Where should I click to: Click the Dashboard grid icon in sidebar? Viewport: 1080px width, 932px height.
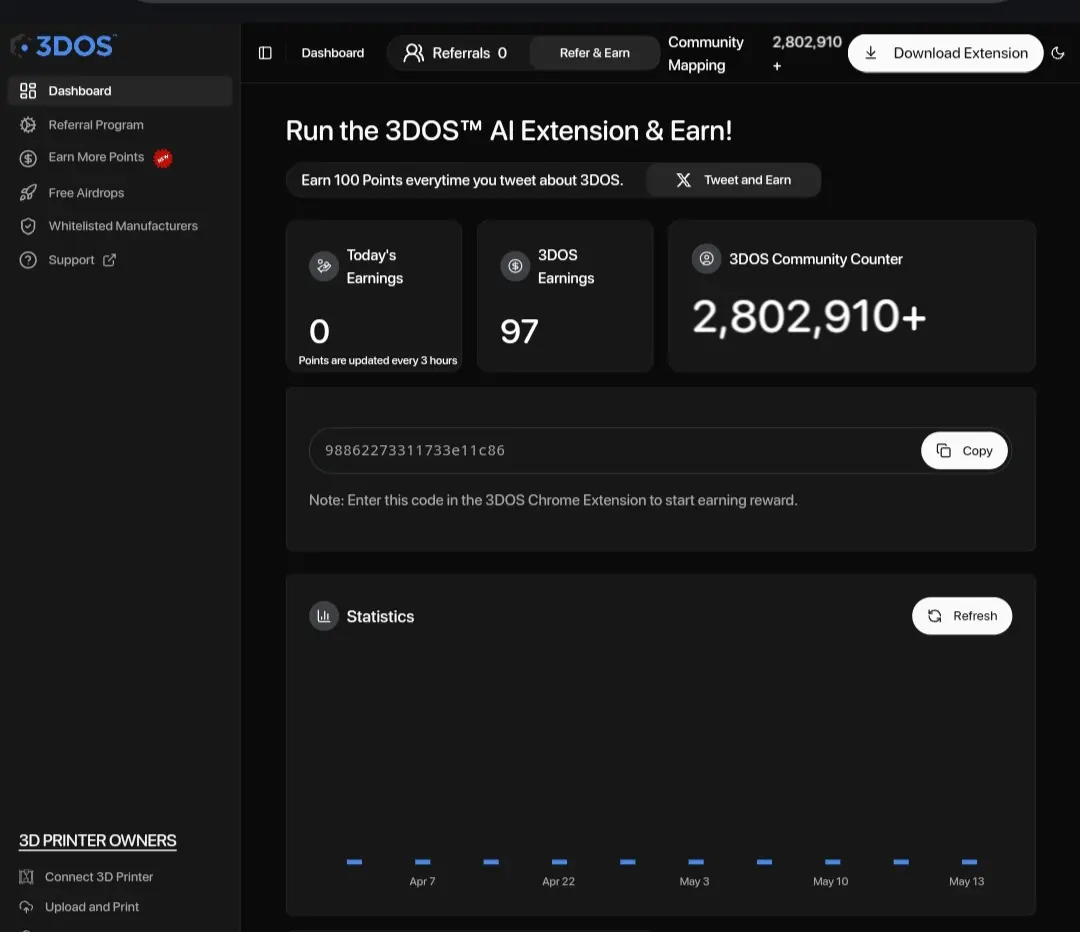pos(28,91)
